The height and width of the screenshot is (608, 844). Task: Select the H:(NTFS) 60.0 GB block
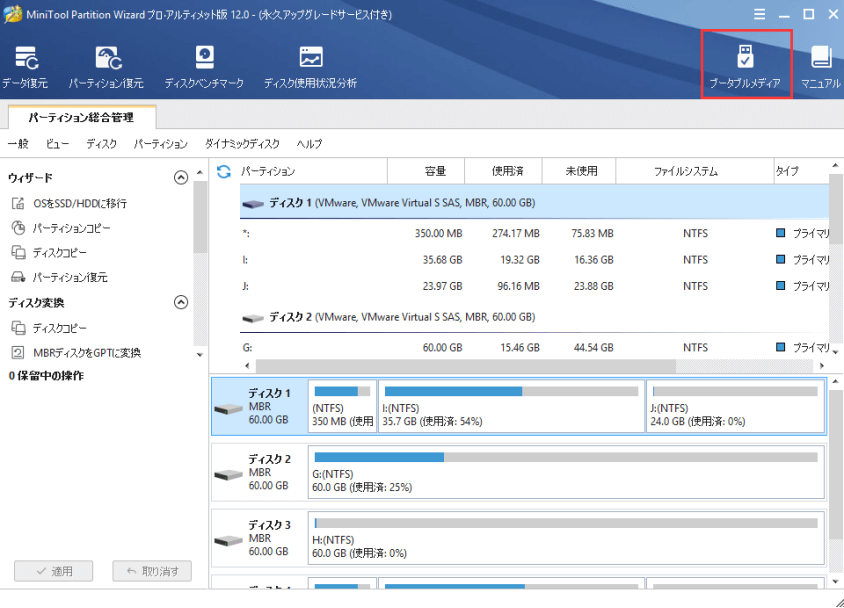[x=566, y=538]
